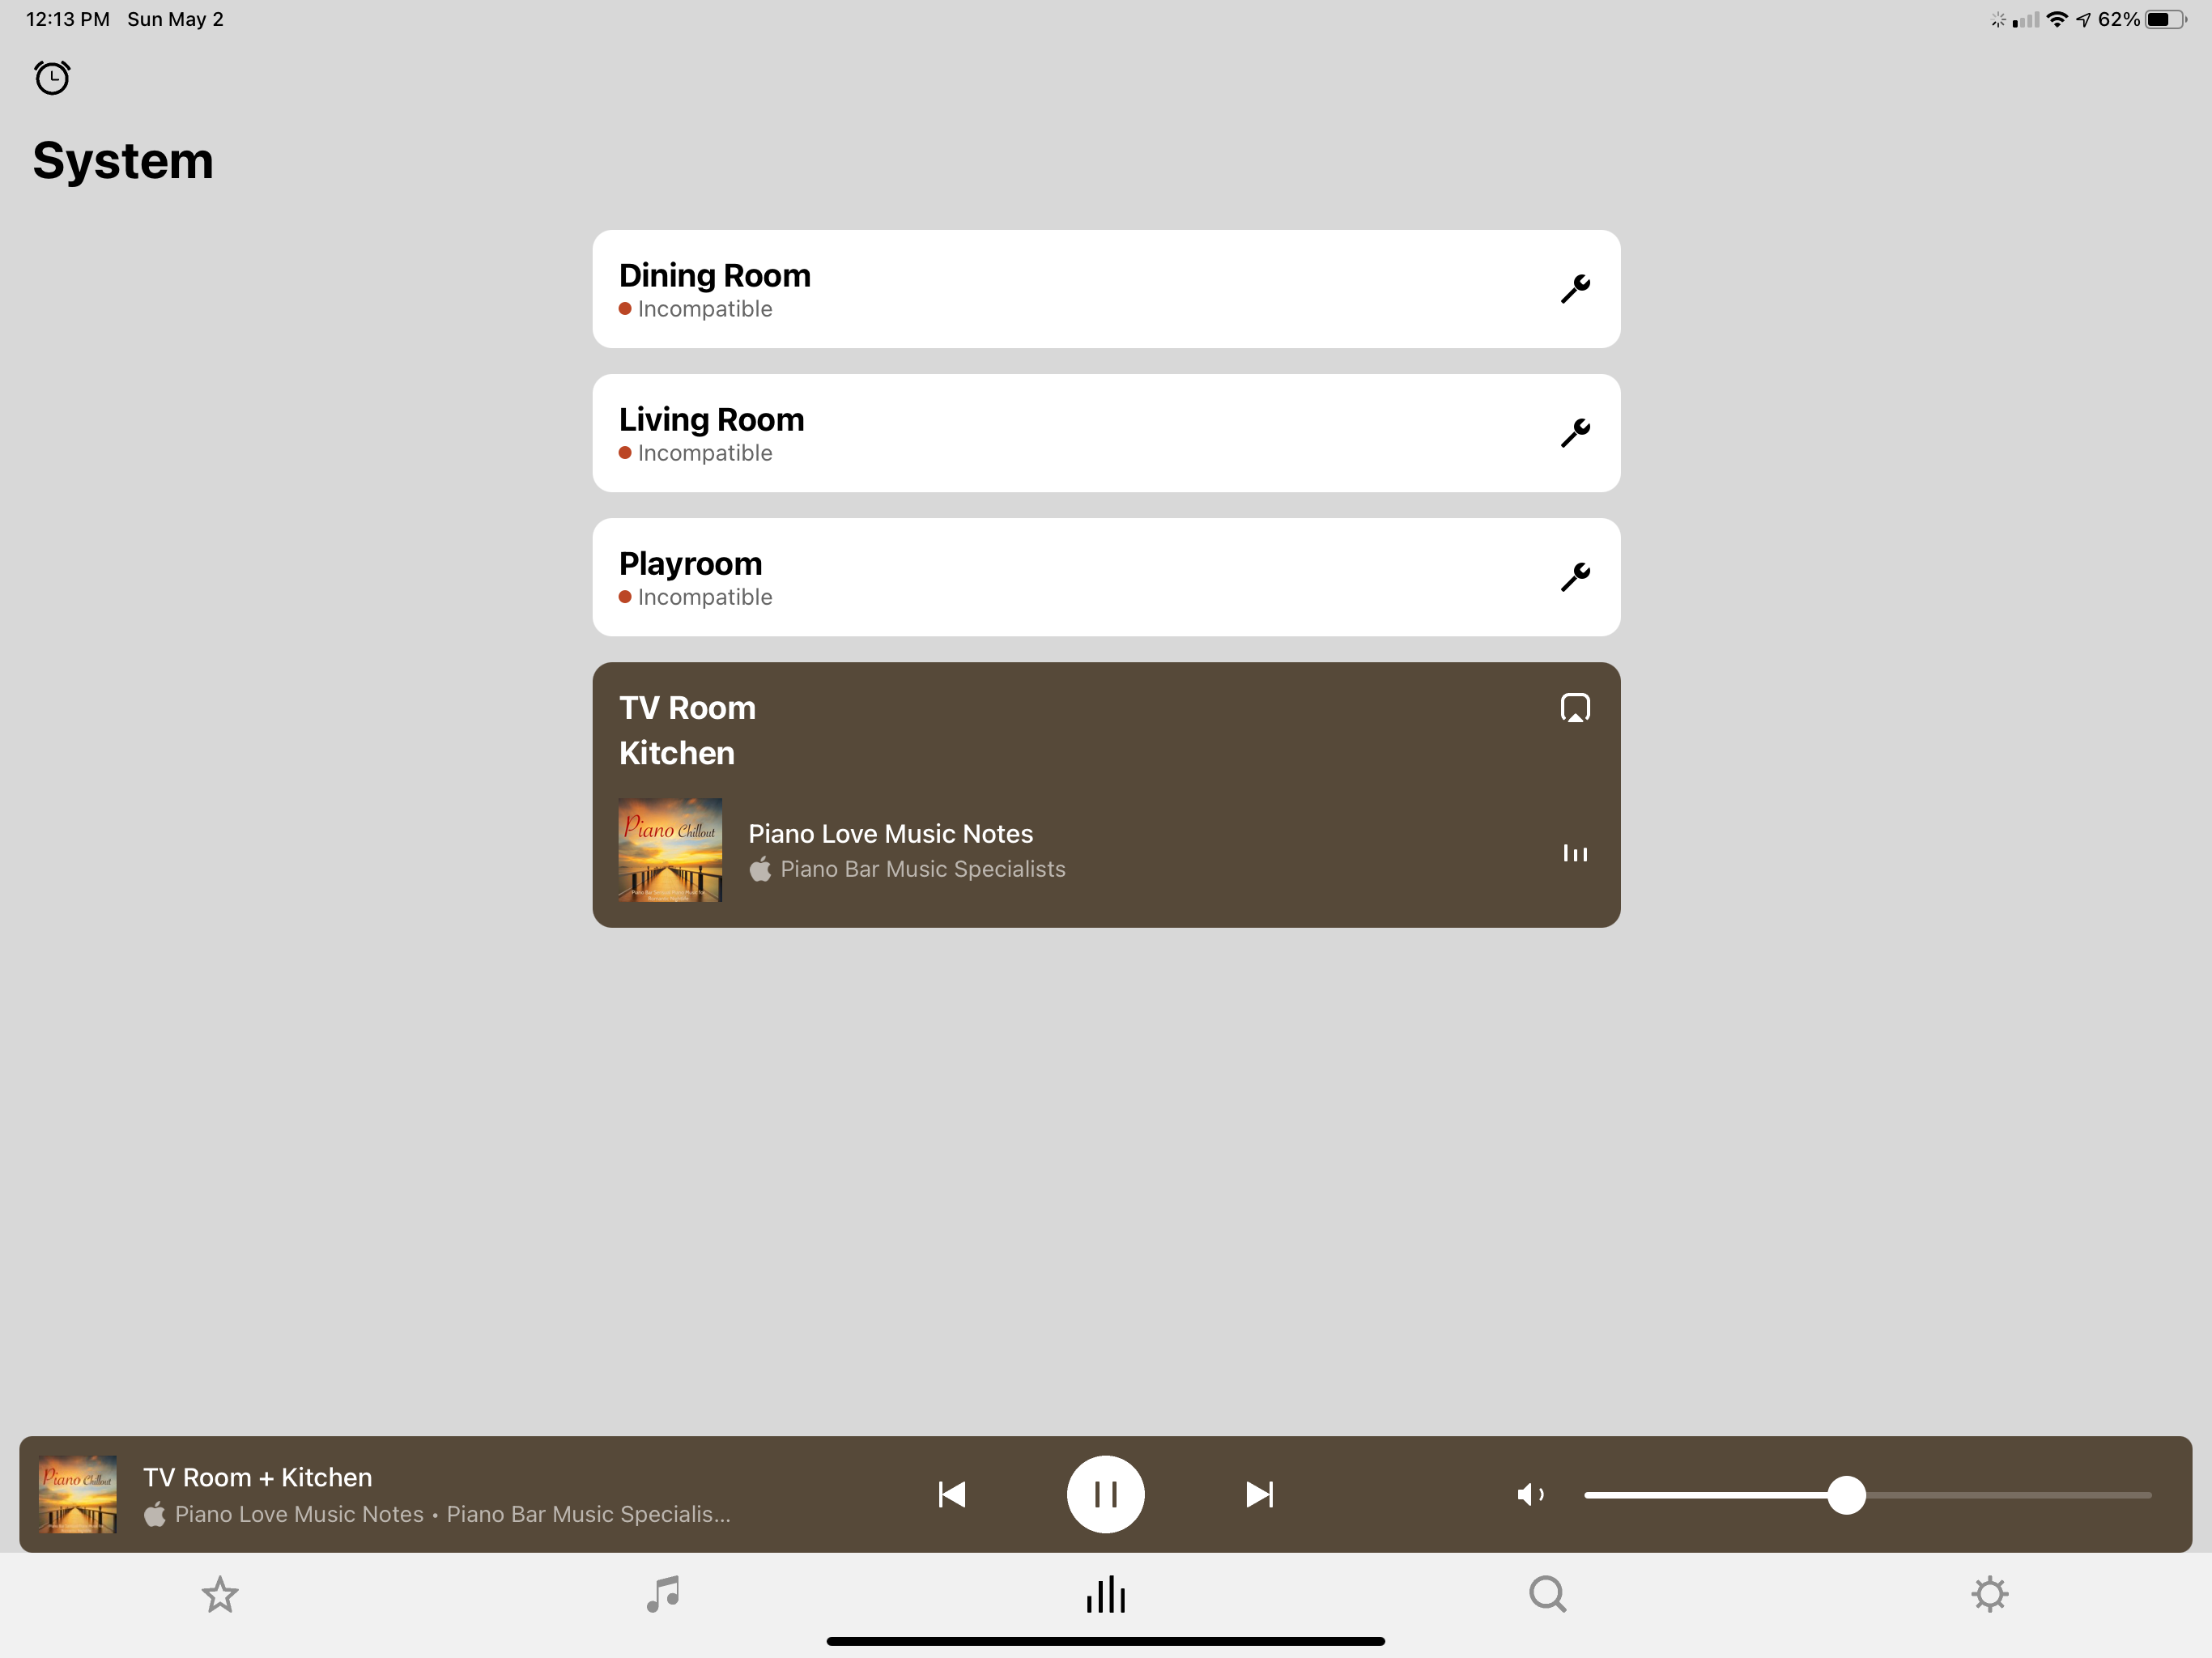The width and height of the screenshot is (2212, 1658).
Task: Tap the search magnifier tab at bottom
Action: pos(1548,1593)
